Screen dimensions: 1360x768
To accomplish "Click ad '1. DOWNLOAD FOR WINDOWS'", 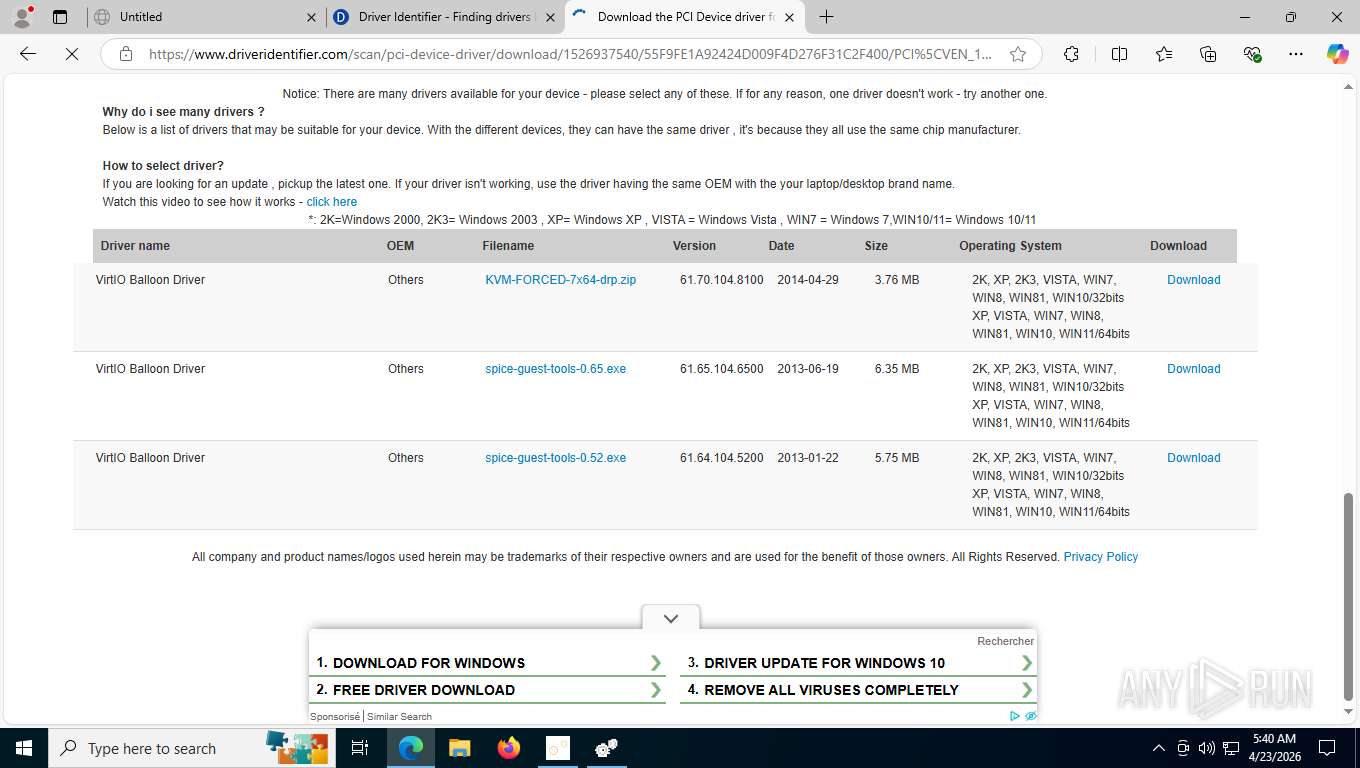I will point(489,663).
